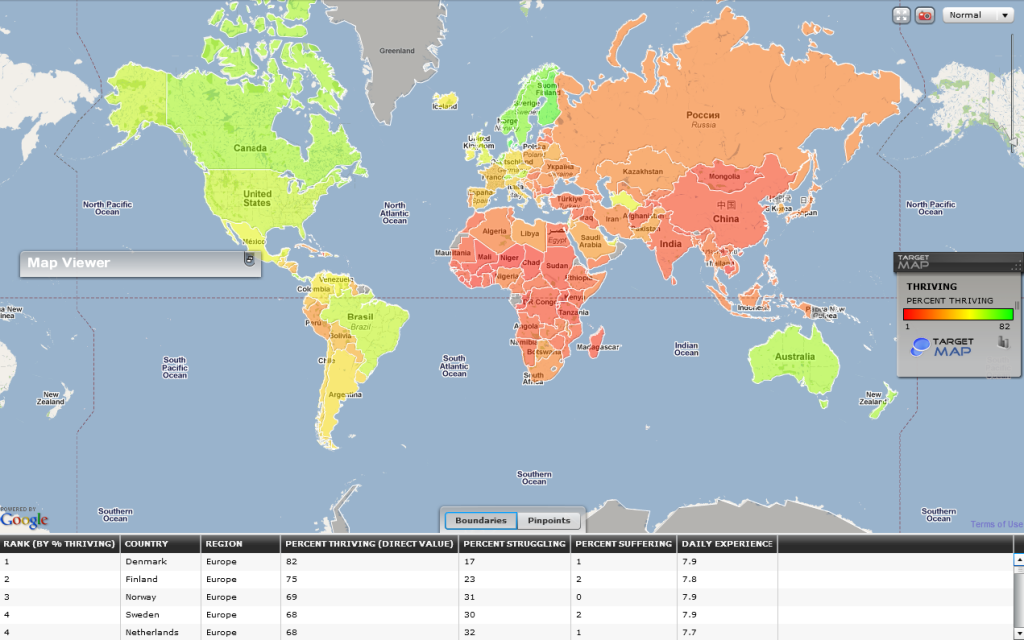Click the Google logo on the map
This screenshot has width=1024, height=640.
click(24, 520)
